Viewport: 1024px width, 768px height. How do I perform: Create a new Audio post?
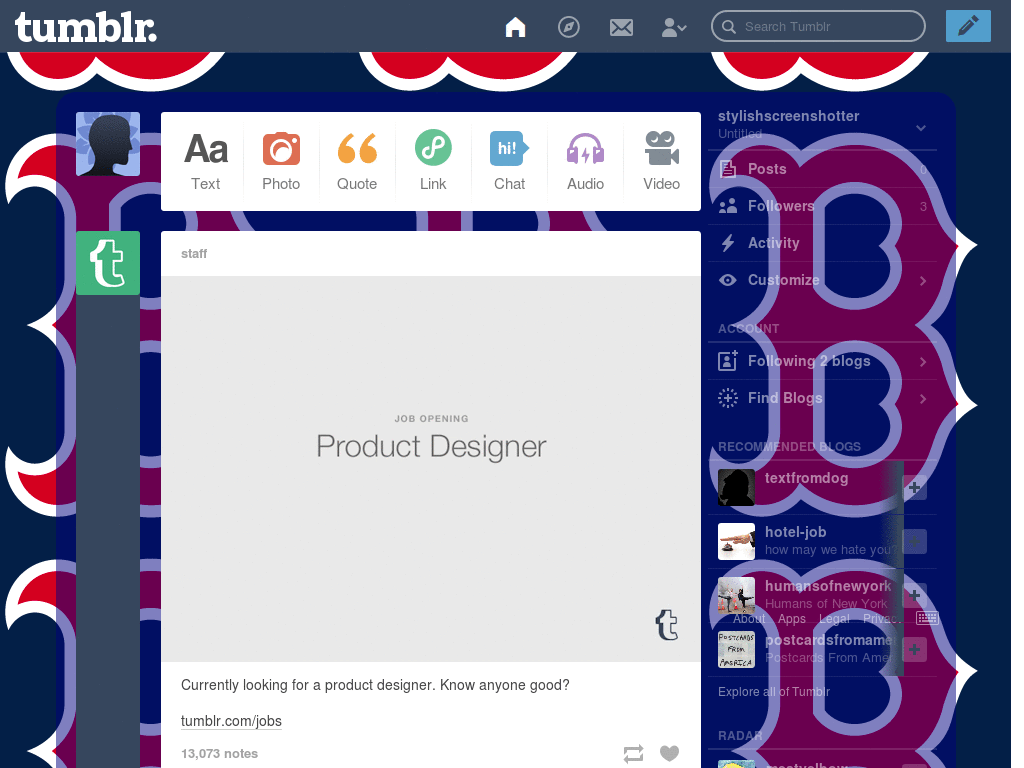click(585, 161)
